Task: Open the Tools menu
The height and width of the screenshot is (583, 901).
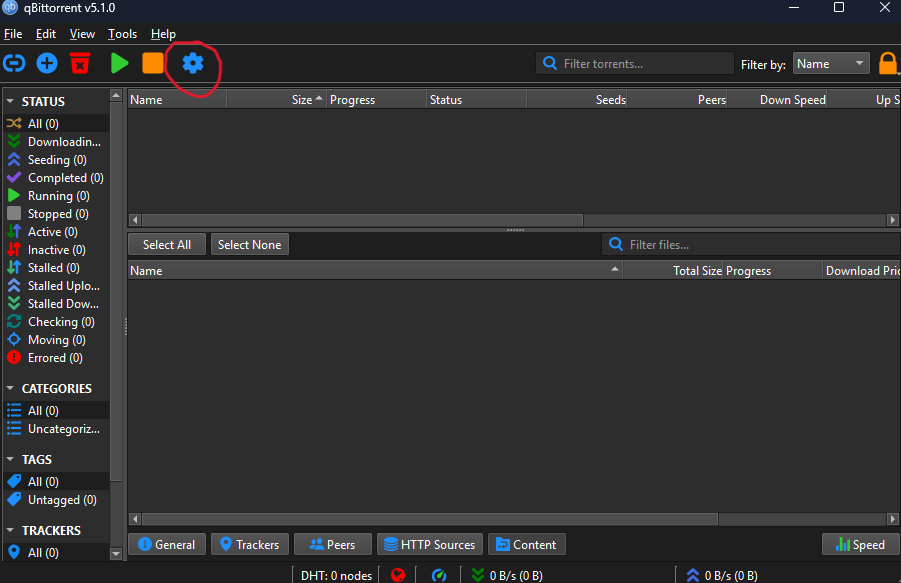Action: (x=122, y=34)
